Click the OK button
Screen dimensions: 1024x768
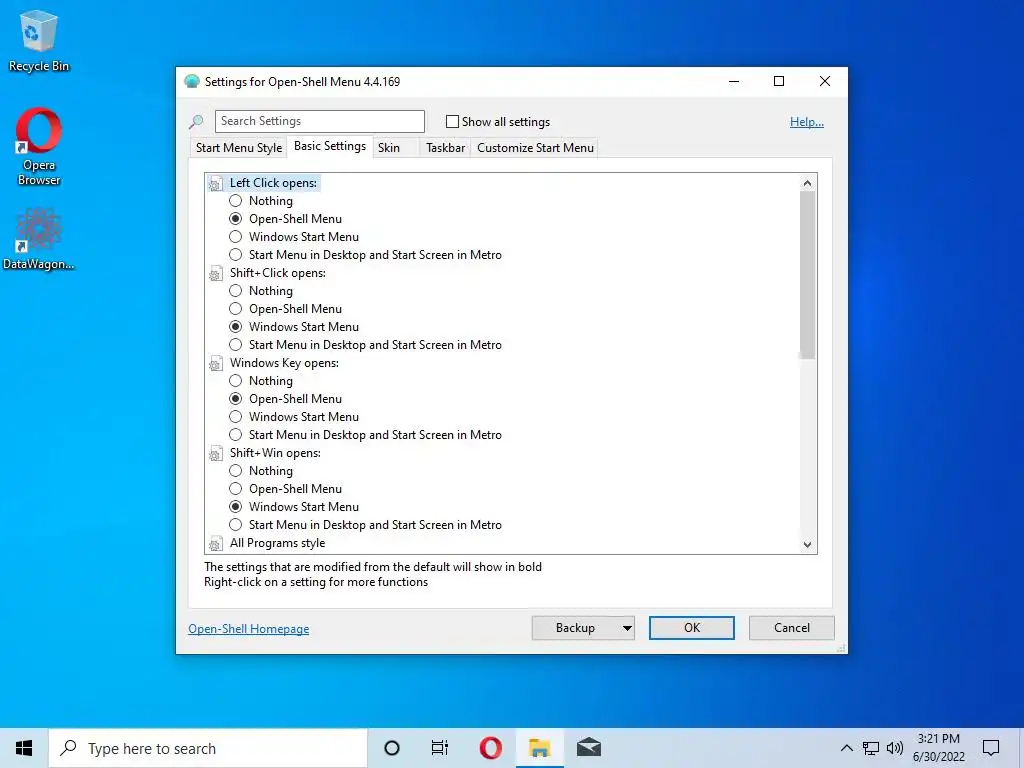tap(692, 628)
